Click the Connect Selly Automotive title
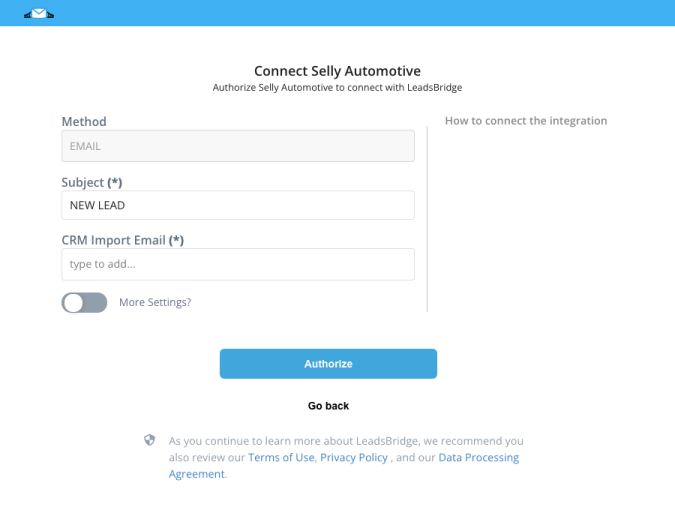The width and height of the screenshot is (675, 525). [337, 71]
